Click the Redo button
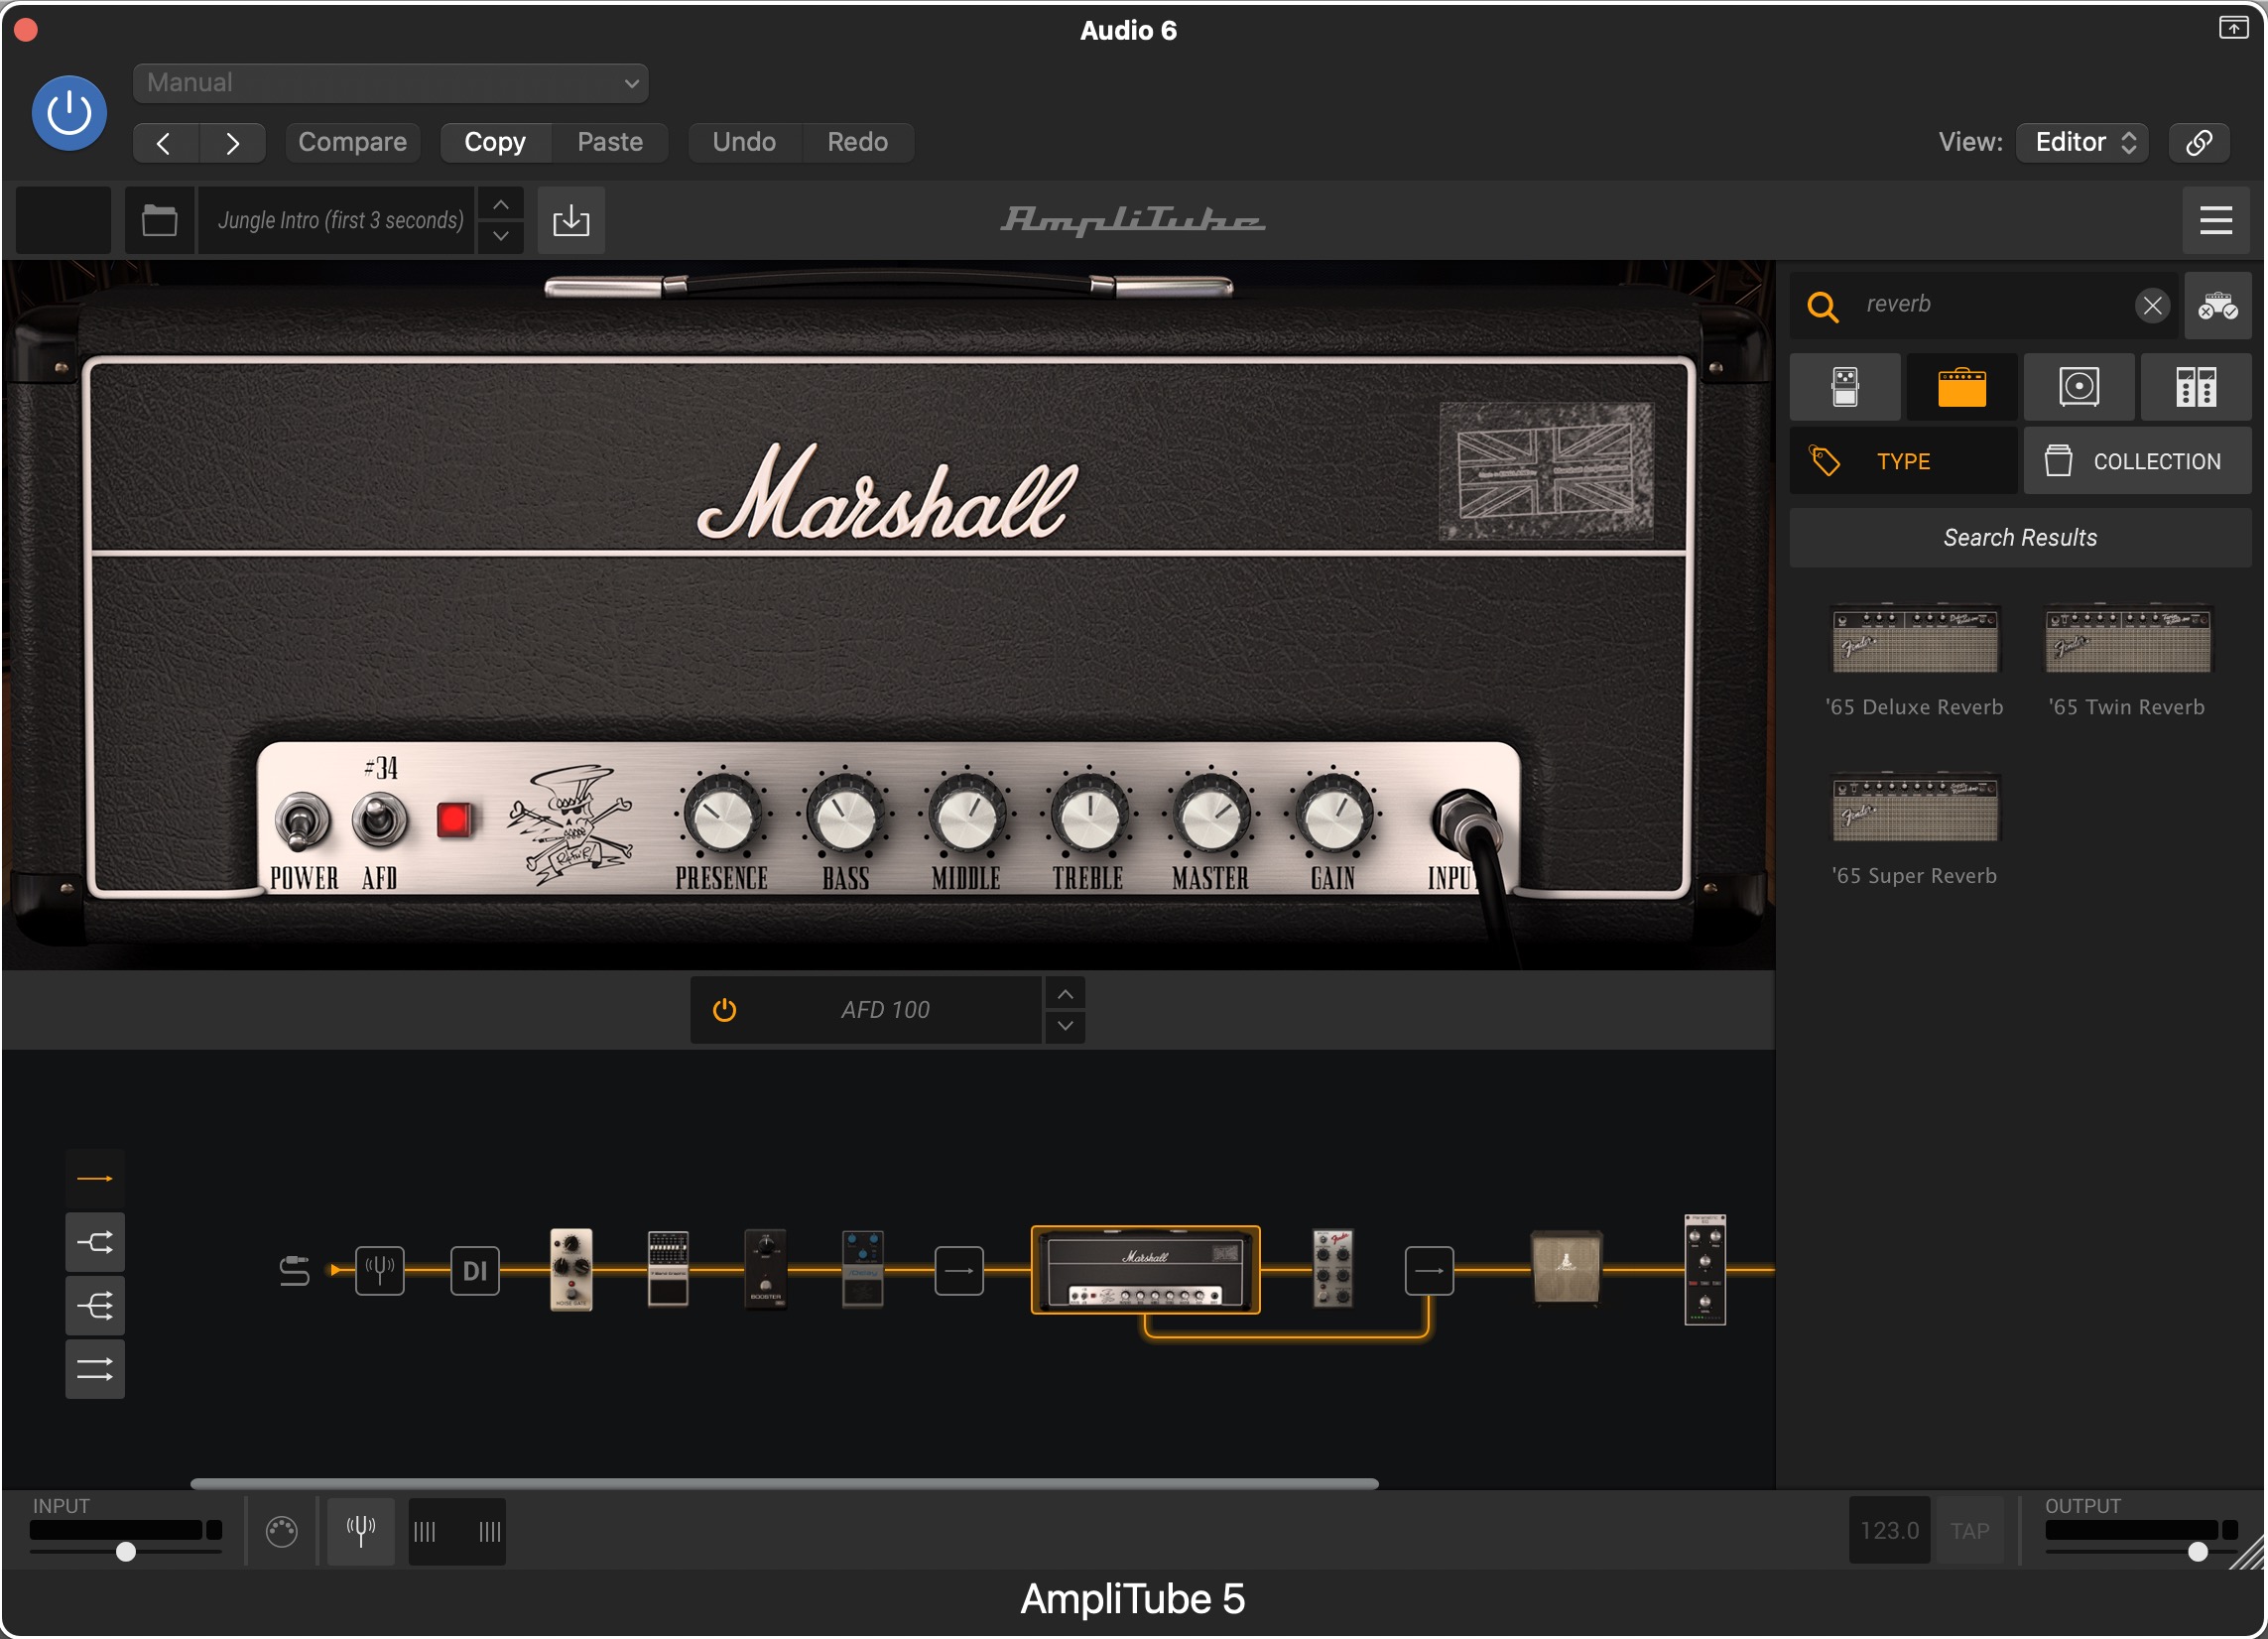This screenshot has height=1639, width=2268. 857,142
